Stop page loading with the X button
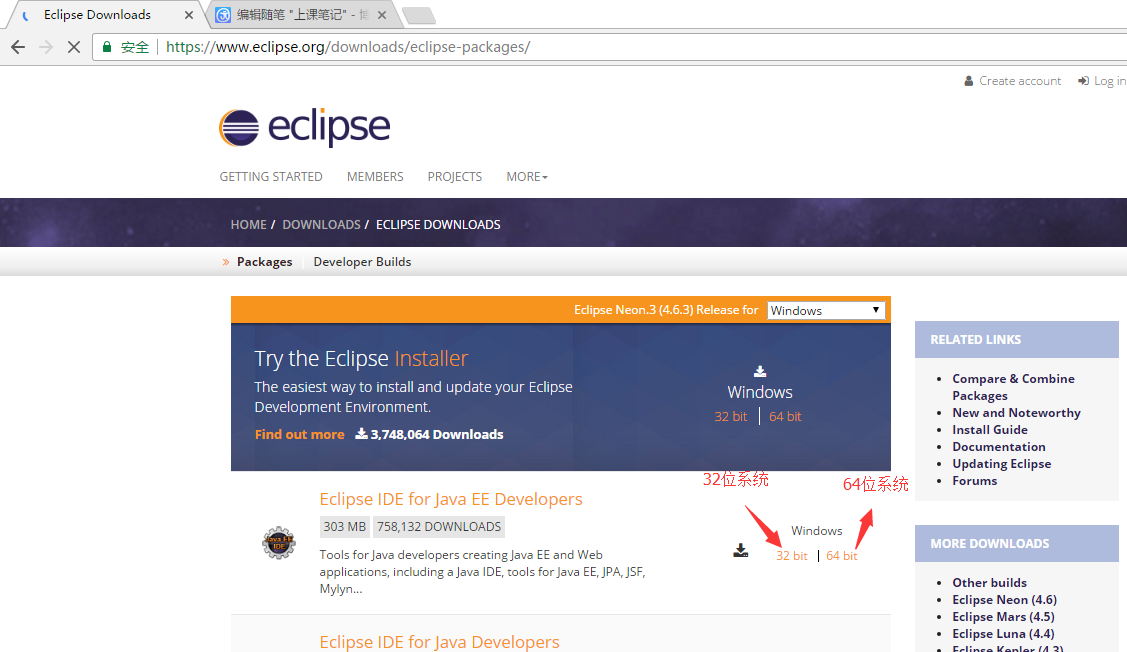 (x=73, y=47)
